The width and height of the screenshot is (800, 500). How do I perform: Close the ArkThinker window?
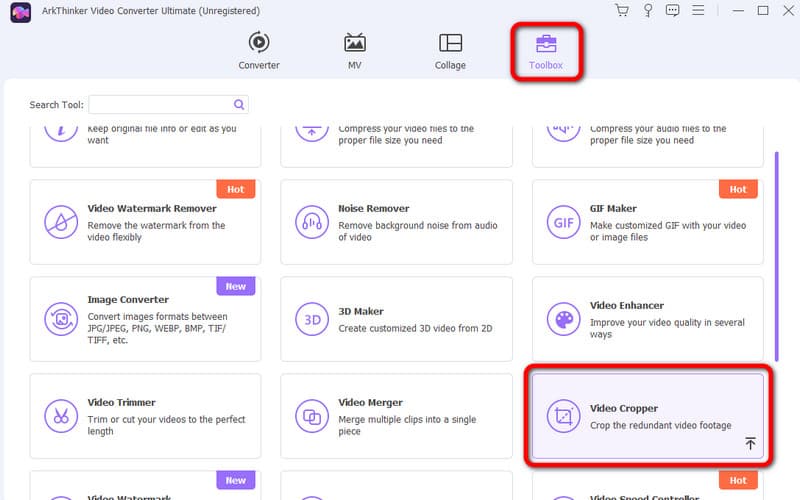(x=788, y=10)
